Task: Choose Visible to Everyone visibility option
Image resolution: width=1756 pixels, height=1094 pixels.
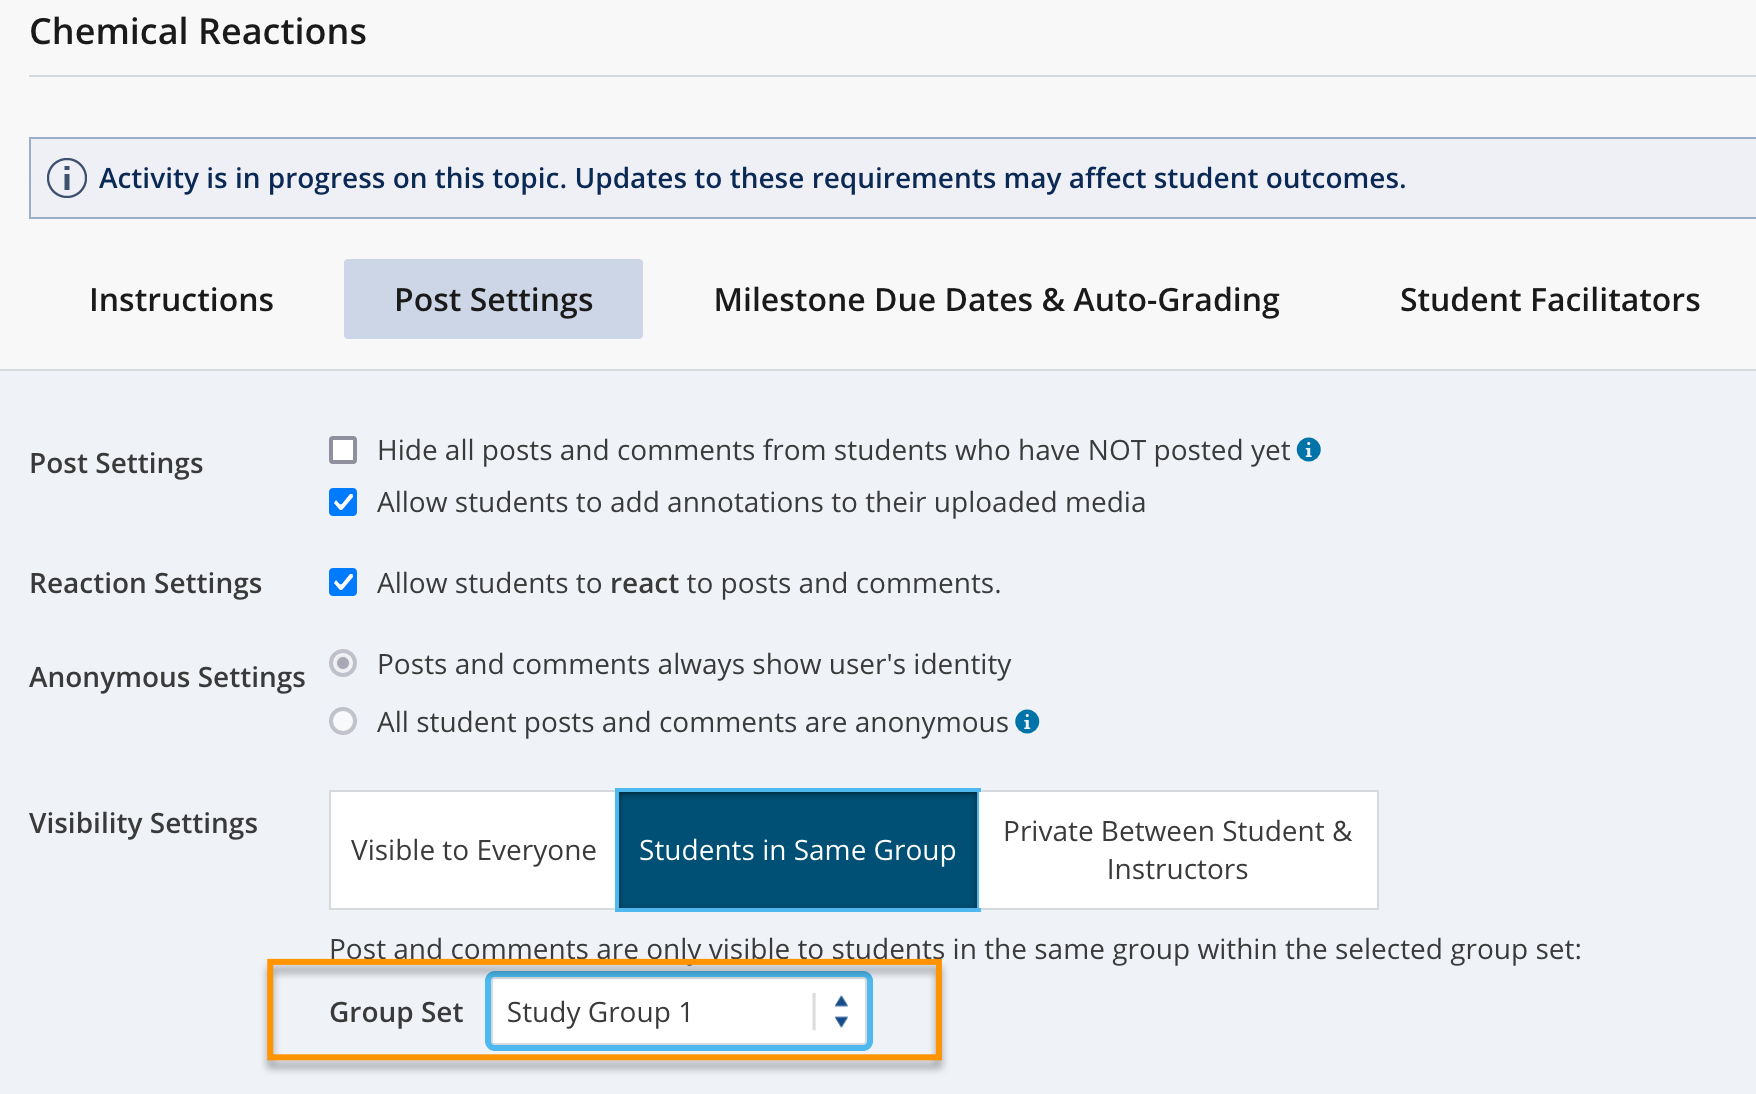Action: click(x=473, y=850)
